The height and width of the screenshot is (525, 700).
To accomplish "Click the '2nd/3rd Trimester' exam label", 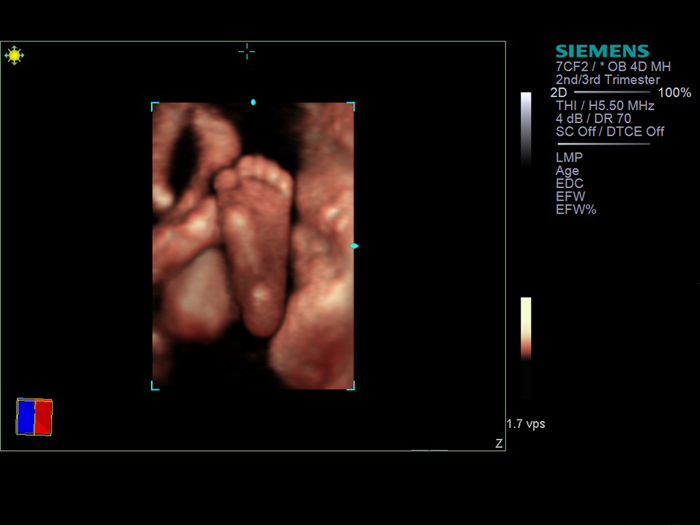I will pyautogui.click(x=608, y=79).
